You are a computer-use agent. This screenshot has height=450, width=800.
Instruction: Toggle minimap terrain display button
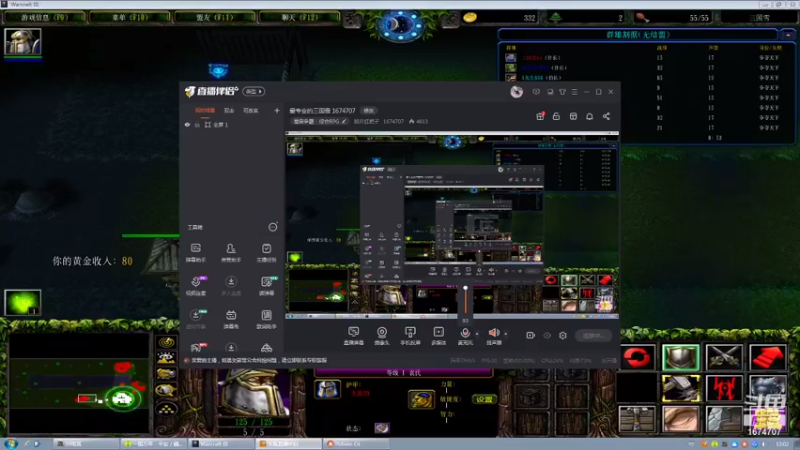pos(166,358)
